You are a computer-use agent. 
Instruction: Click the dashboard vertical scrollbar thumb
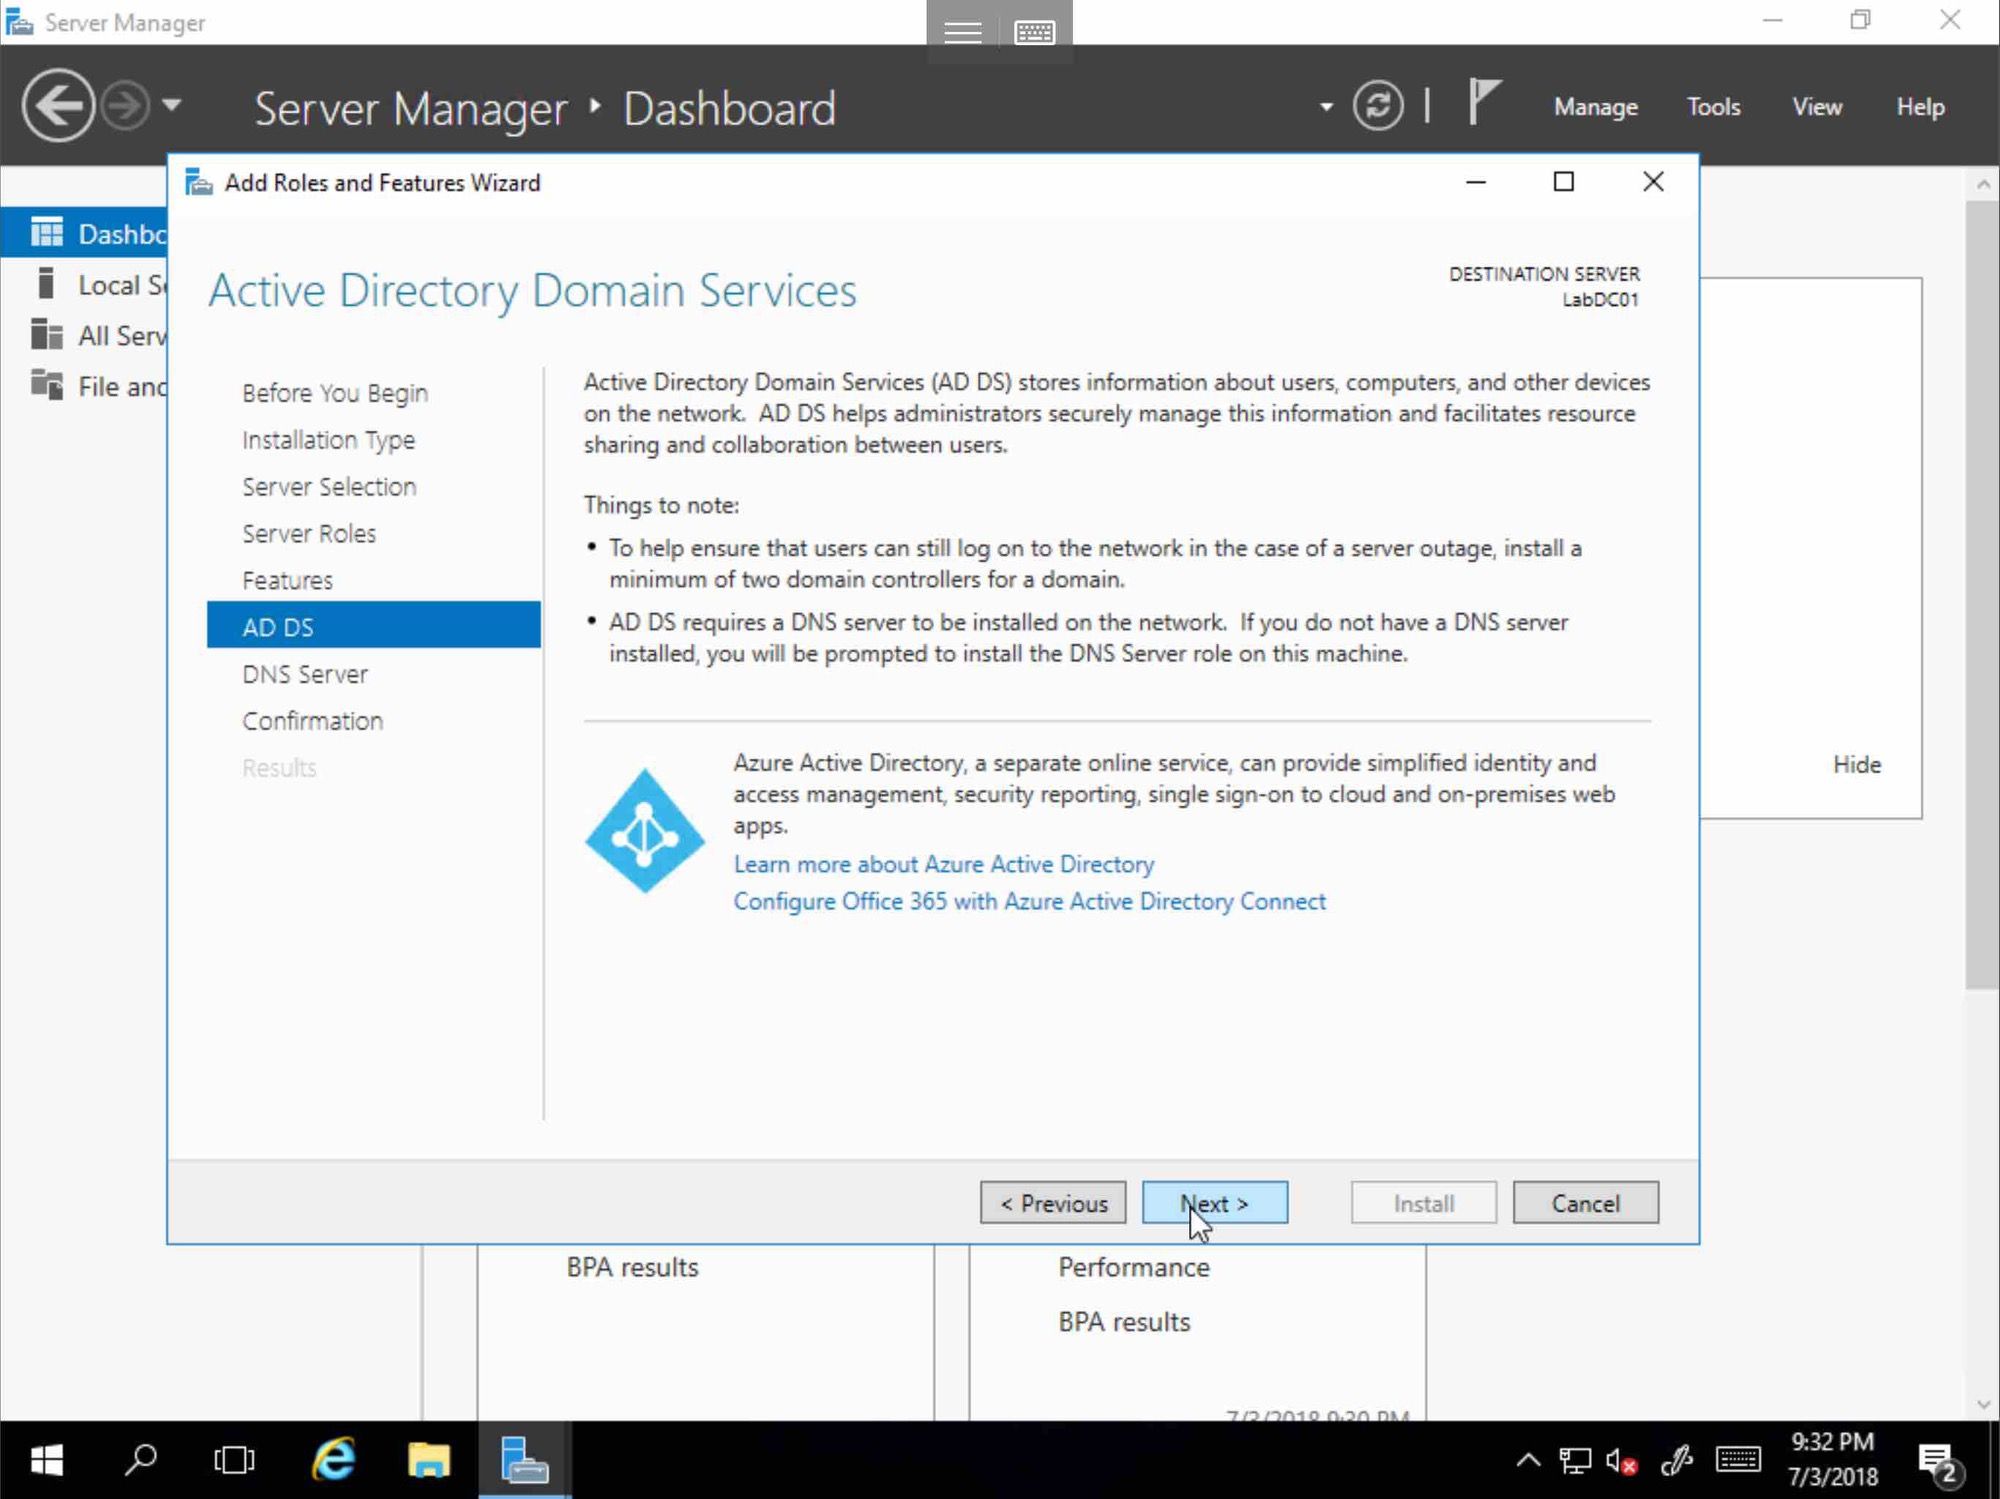click(1982, 595)
